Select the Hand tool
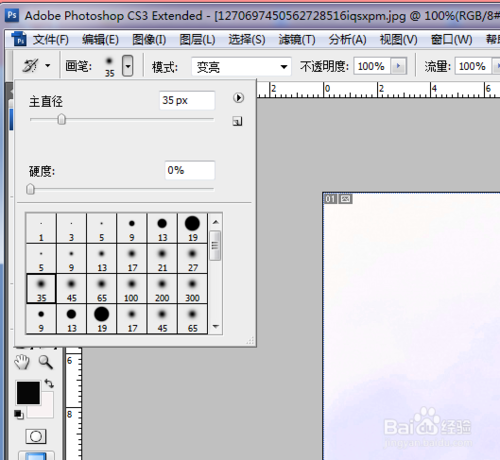500x460 pixels. pyautogui.click(x=22, y=362)
